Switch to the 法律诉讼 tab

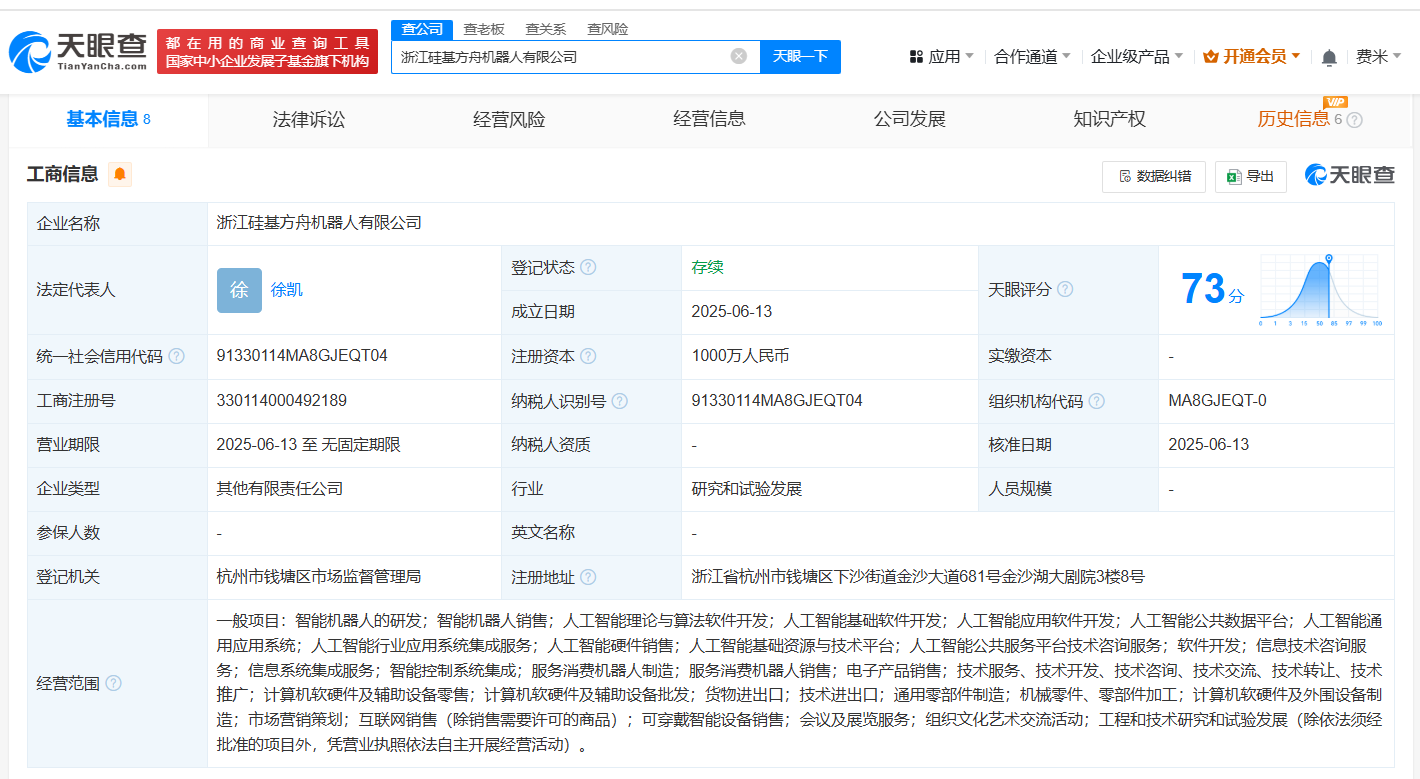[x=309, y=120]
